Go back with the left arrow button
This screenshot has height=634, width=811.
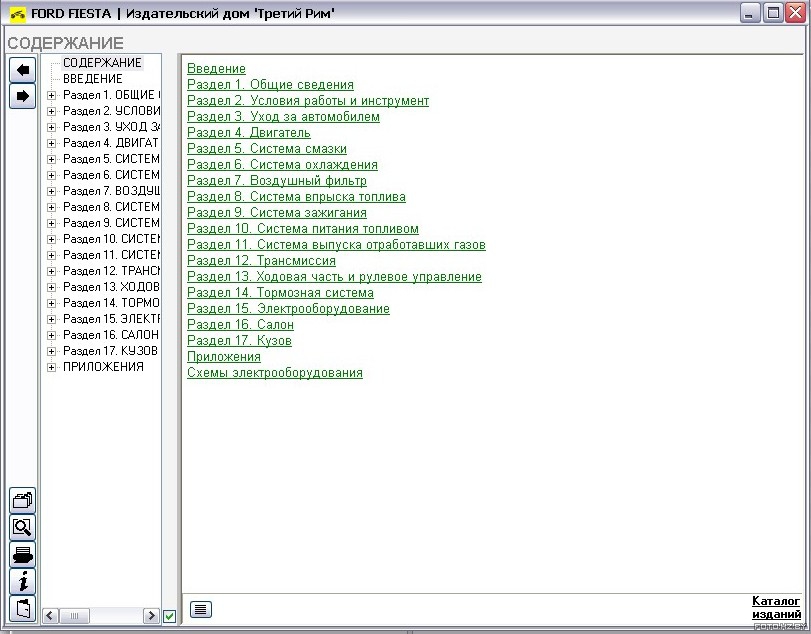pyautogui.click(x=22, y=70)
